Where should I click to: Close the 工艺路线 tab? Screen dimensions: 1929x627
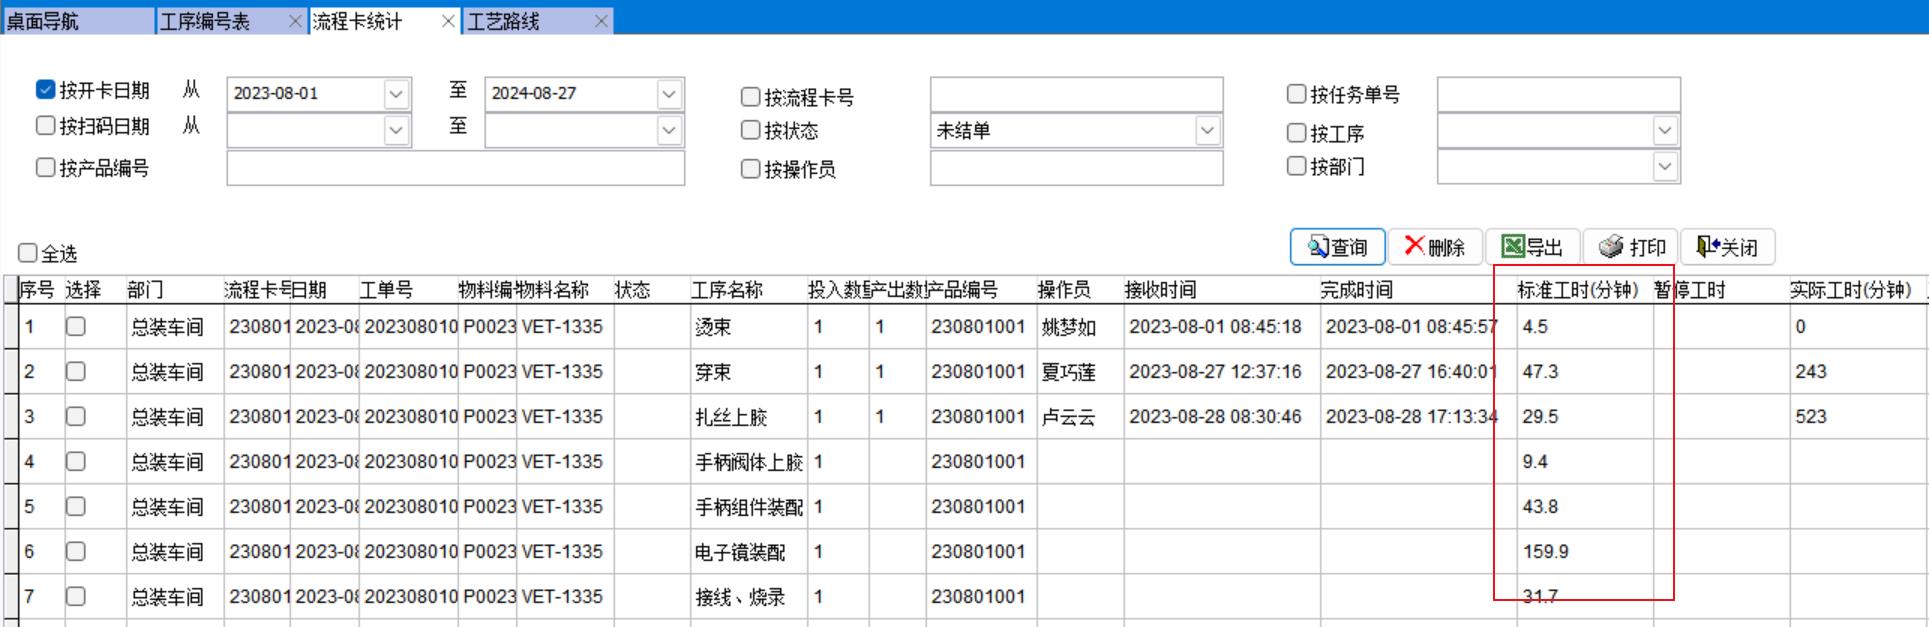click(x=601, y=21)
